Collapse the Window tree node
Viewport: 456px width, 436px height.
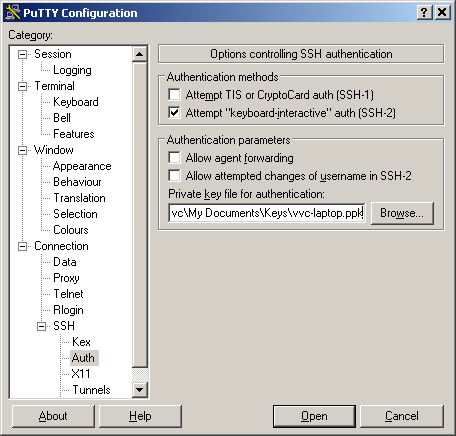[x=22, y=150]
